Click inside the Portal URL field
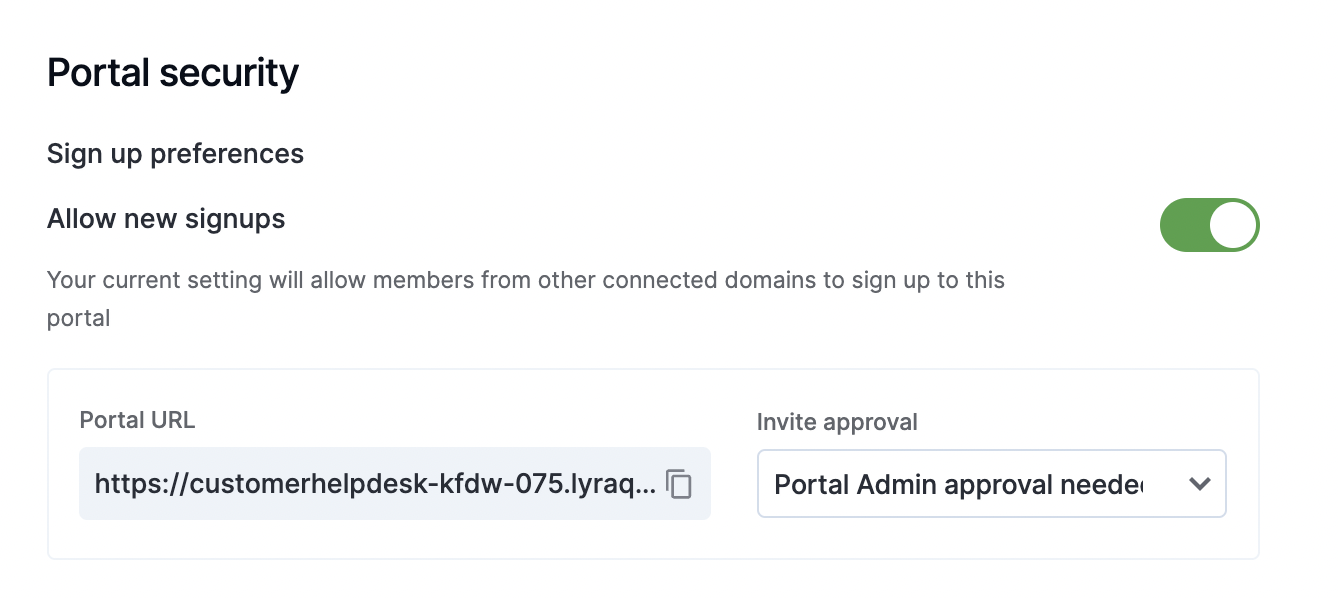 (395, 484)
